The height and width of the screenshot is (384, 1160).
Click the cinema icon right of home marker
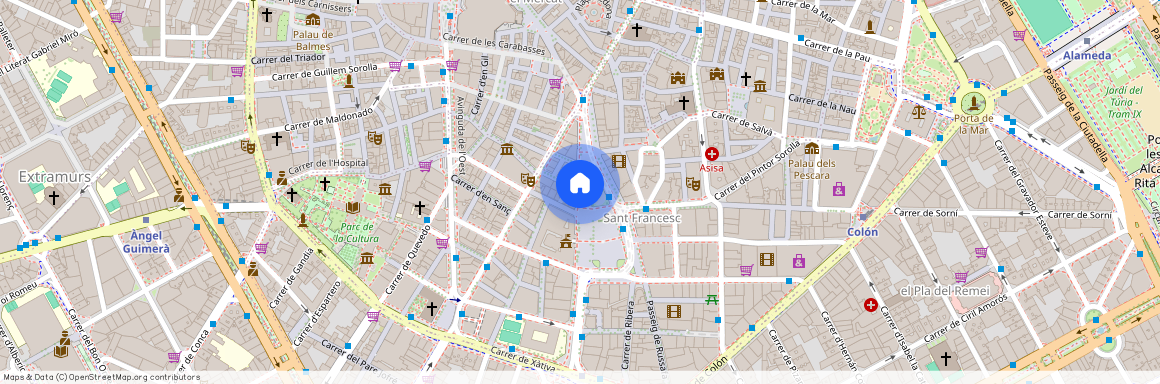click(x=618, y=161)
